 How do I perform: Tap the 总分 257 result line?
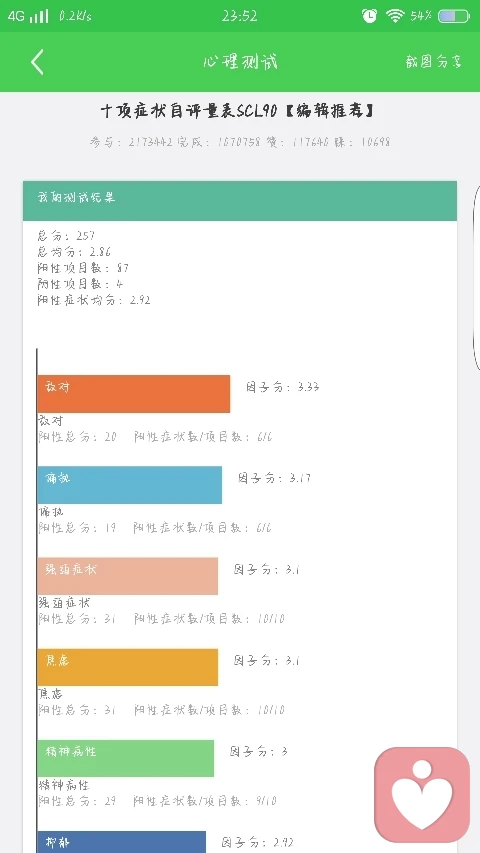(66, 236)
